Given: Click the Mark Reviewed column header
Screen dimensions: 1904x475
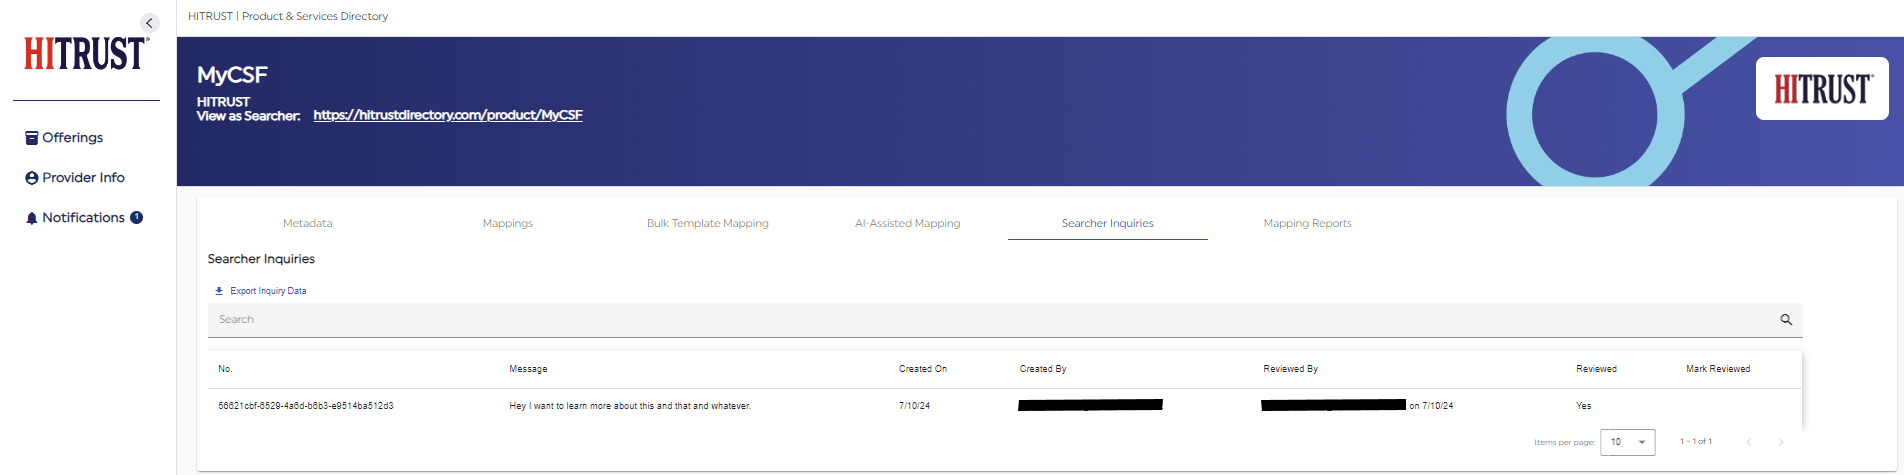Looking at the screenshot, I should click(x=1718, y=369).
